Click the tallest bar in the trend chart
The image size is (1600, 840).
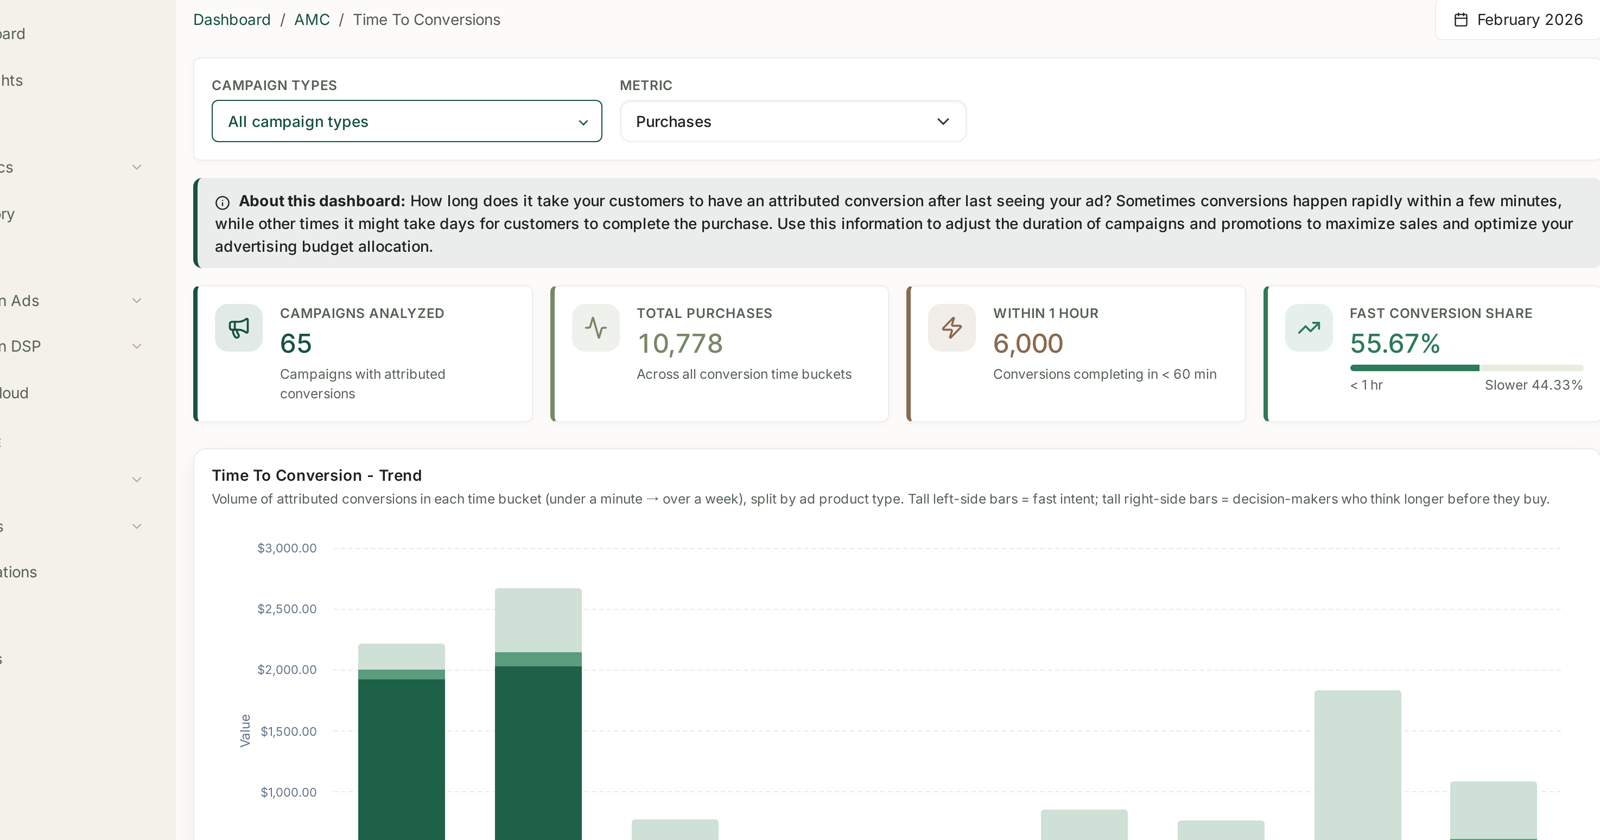(x=538, y=714)
